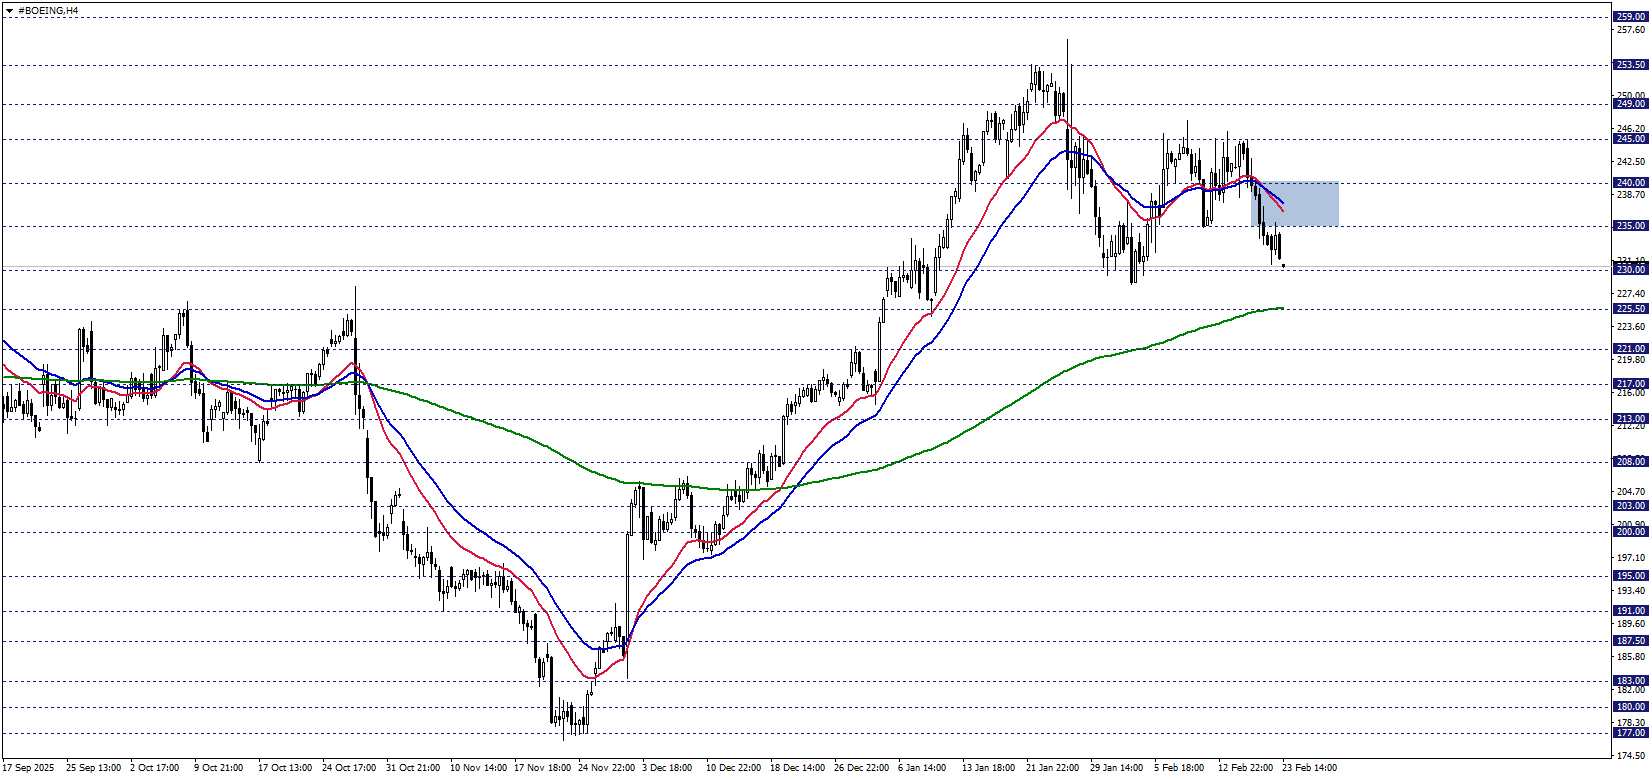Click the 23 Feb 14:00 time label
This screenshot has width=1652, height=779.
(1309, 768)
